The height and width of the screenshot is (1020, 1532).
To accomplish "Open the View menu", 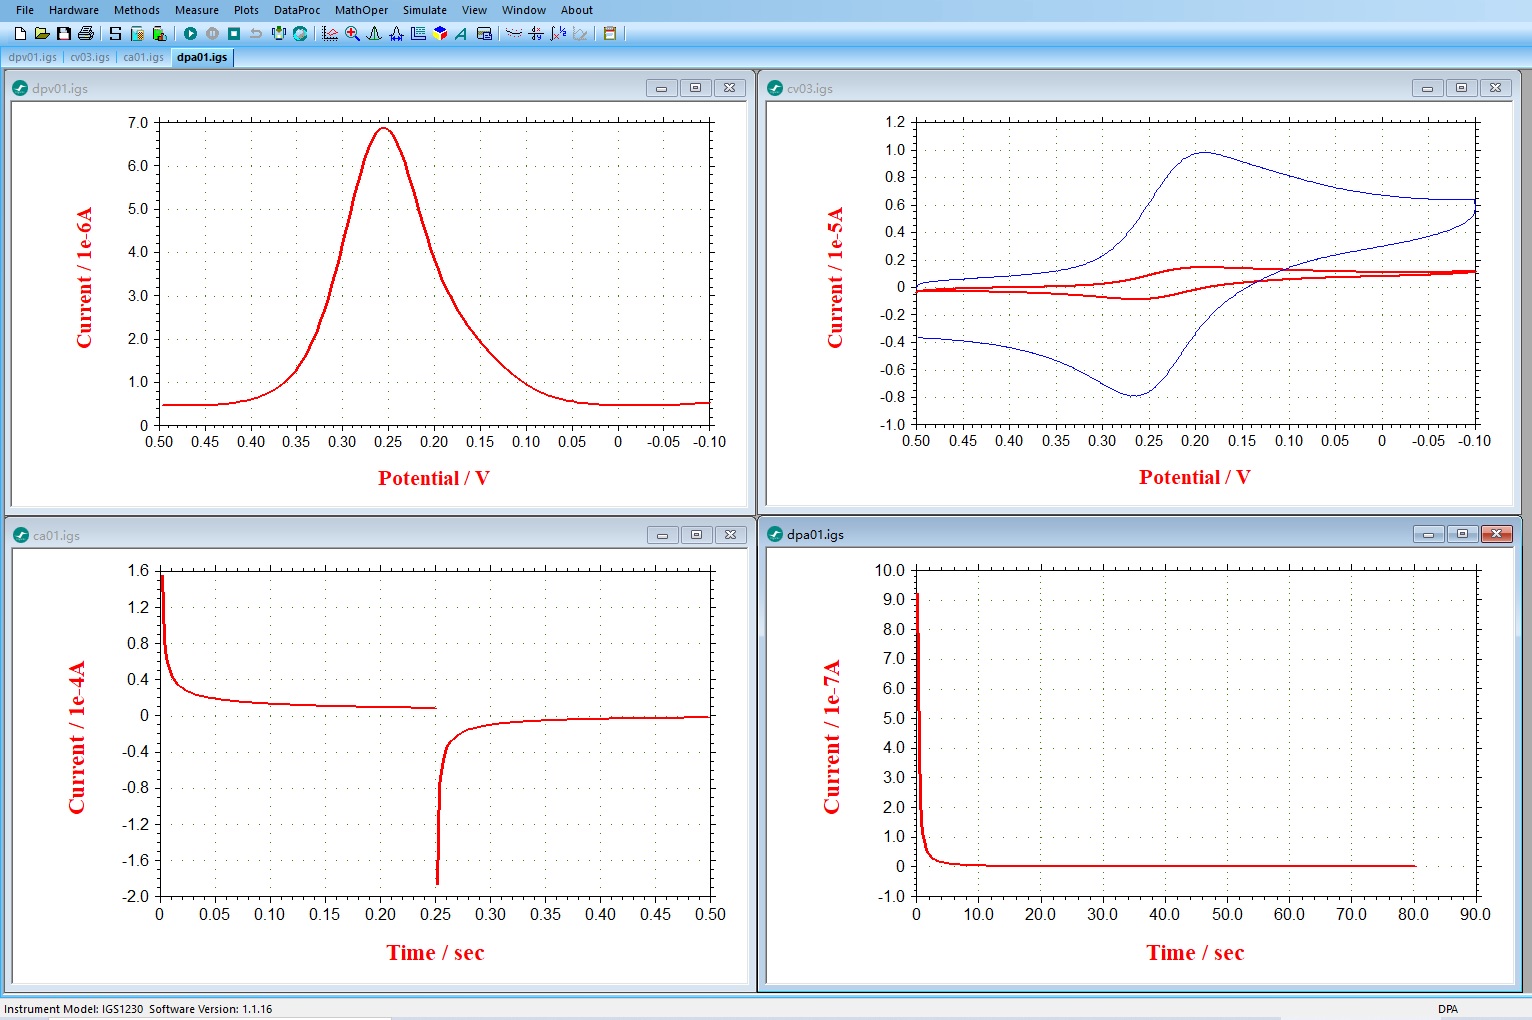I will pos(474,10).
